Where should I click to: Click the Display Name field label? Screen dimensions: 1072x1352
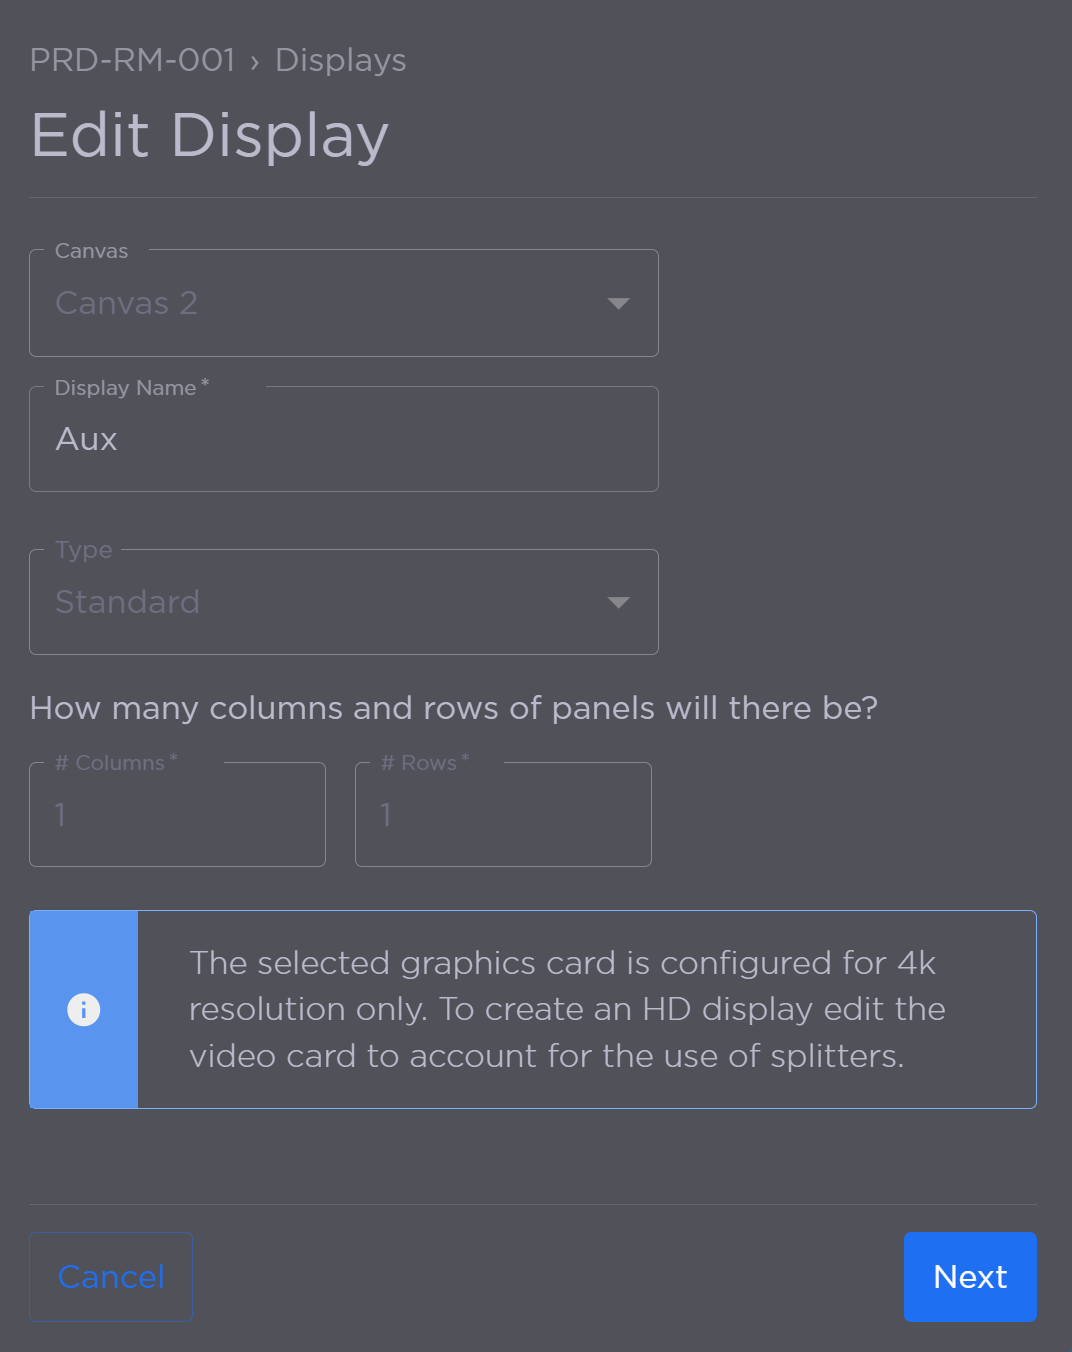126,388
